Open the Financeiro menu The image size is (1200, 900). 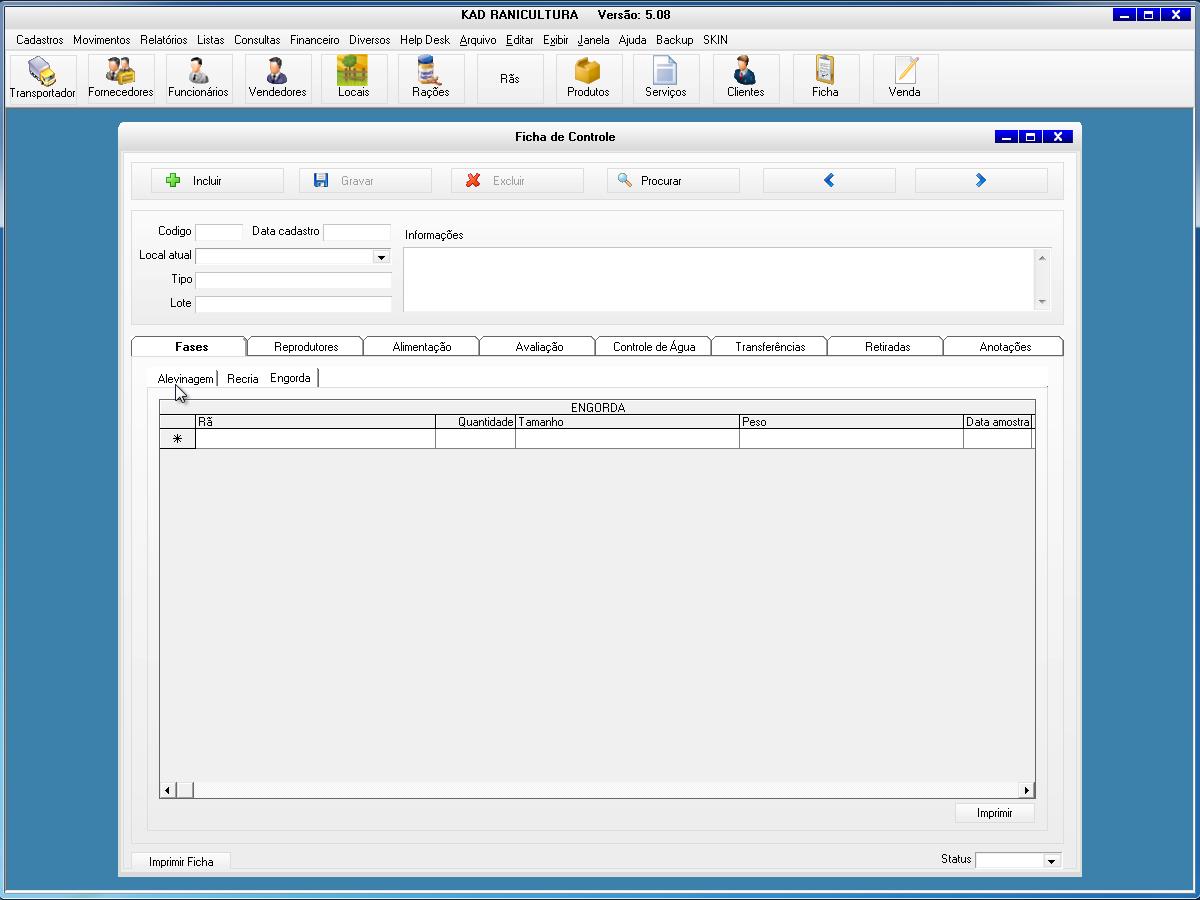point(314,40)
